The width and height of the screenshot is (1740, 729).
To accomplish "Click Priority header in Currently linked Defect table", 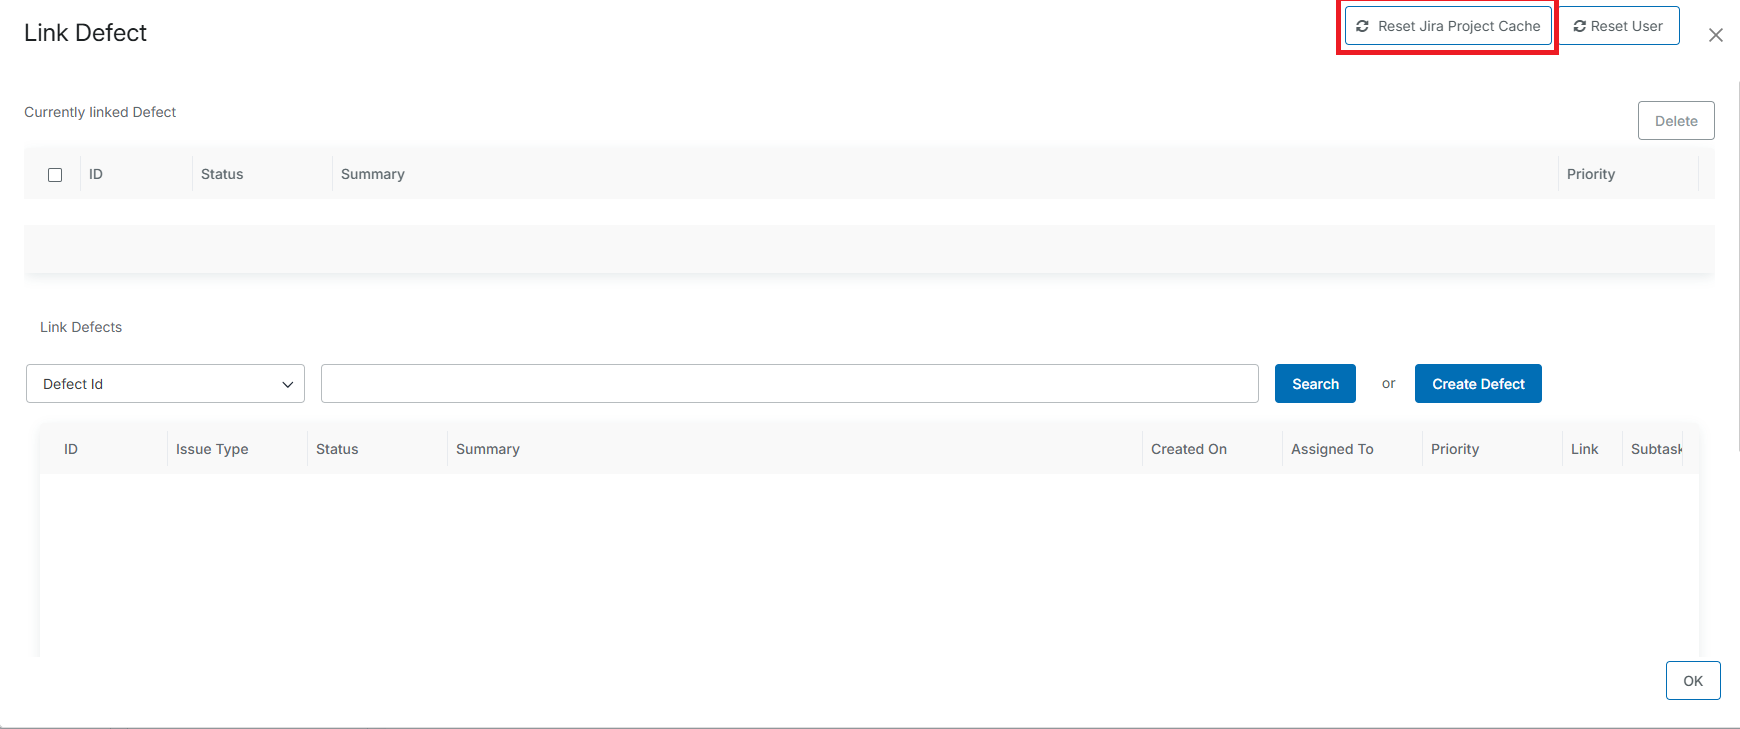I will (1590, 174).
